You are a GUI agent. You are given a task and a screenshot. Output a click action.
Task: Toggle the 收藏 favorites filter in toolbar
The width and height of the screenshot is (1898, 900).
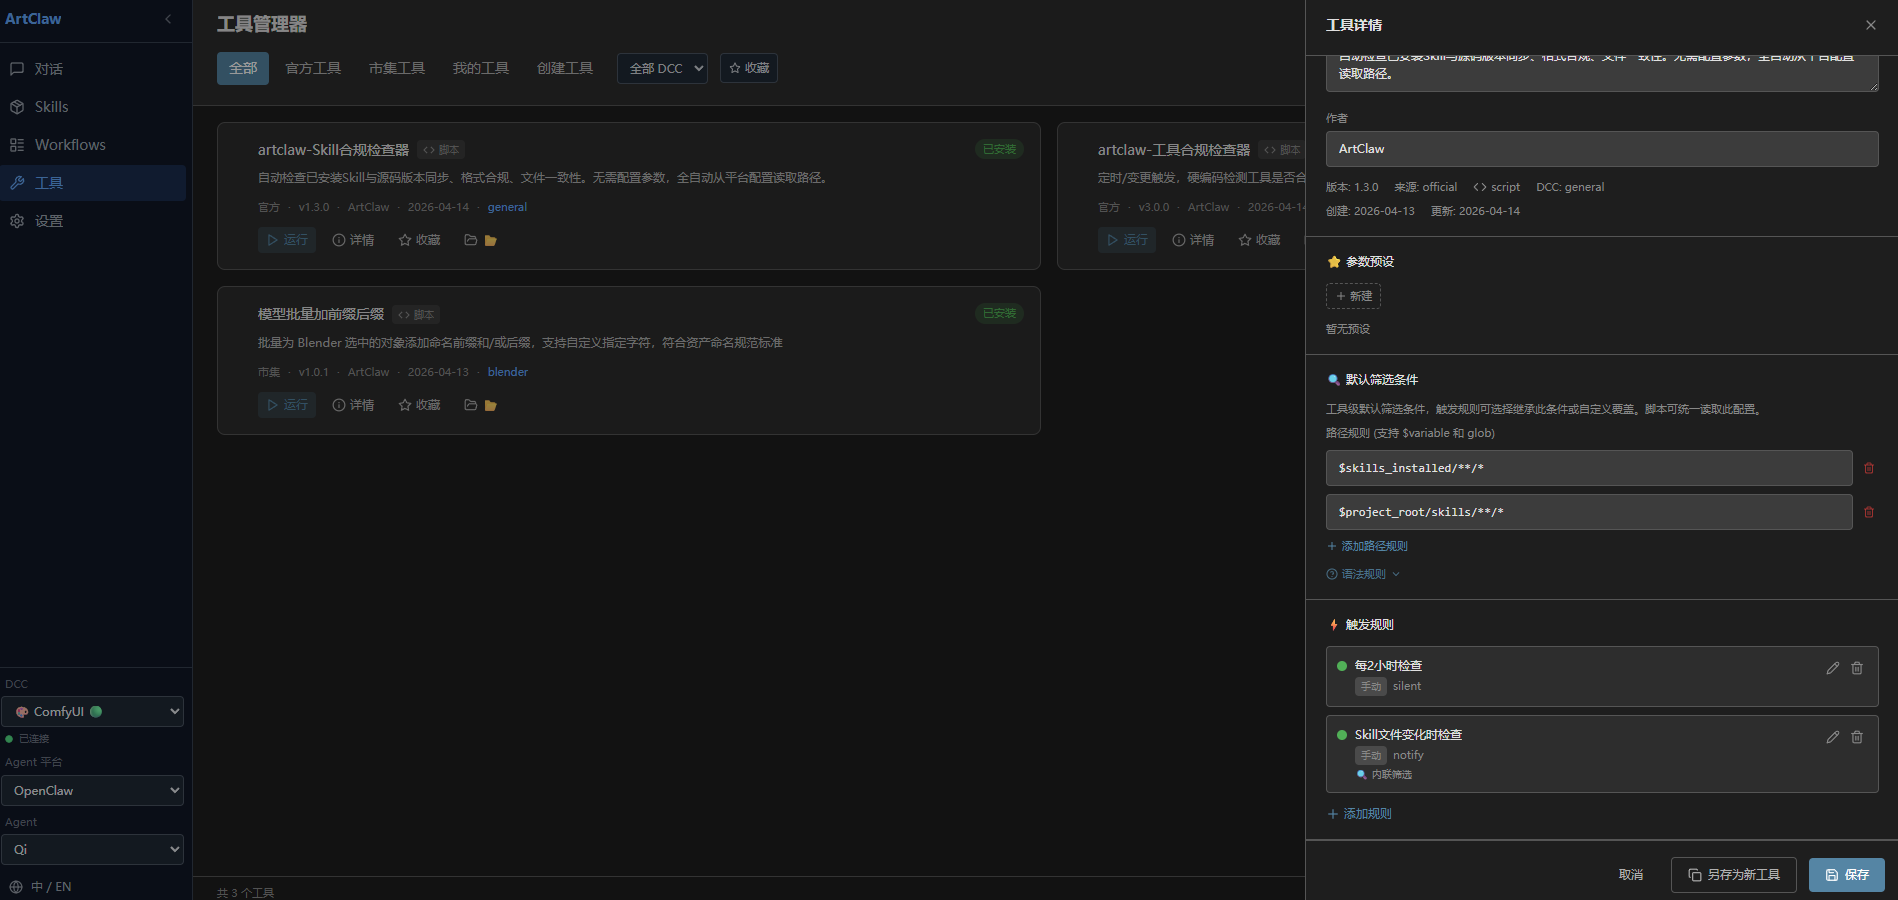coord(749,68)
